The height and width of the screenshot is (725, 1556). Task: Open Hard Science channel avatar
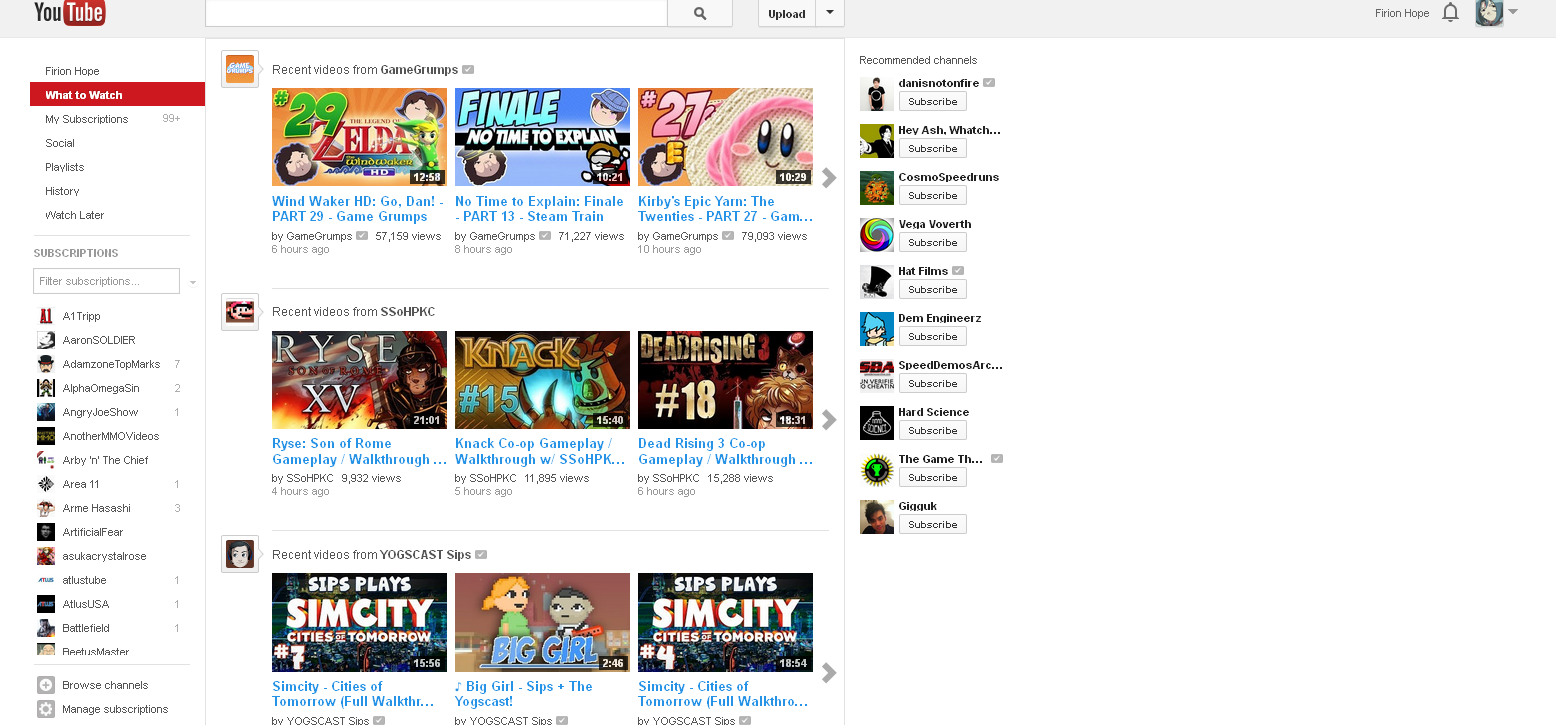point(876,423)
